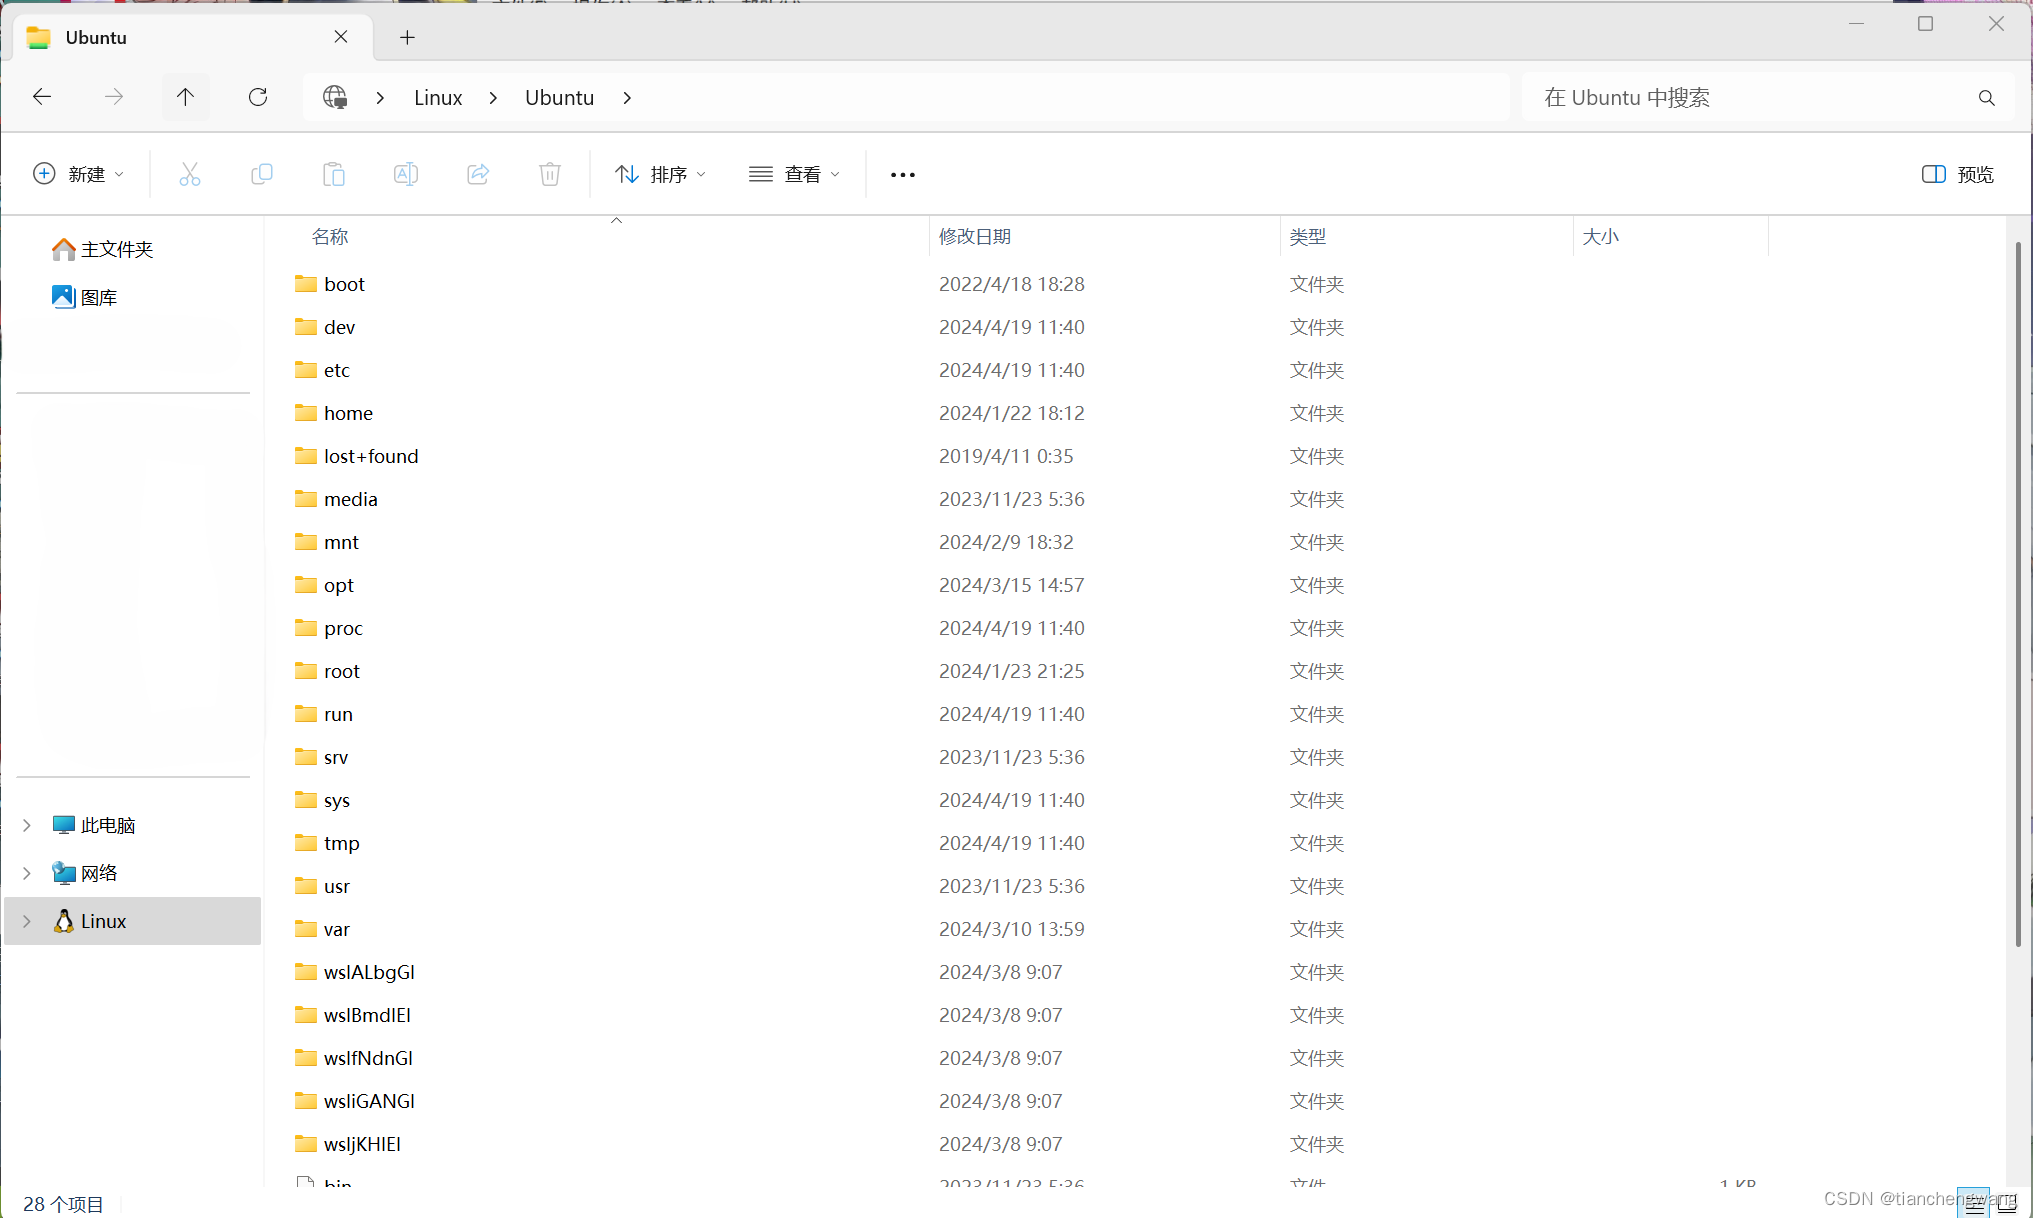2033x1218 pixels.
Task: Open the New item dropdown
Action: coord(78,174)
